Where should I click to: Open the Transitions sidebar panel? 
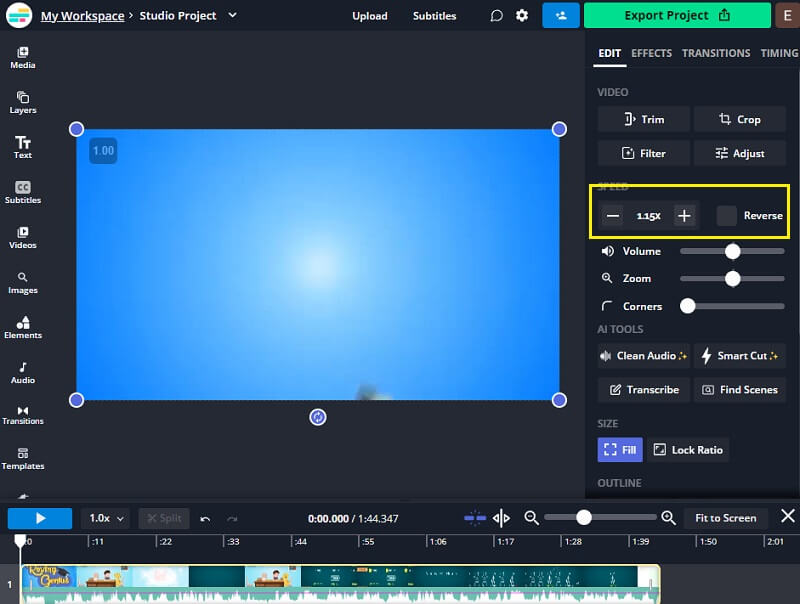point(22,415)
